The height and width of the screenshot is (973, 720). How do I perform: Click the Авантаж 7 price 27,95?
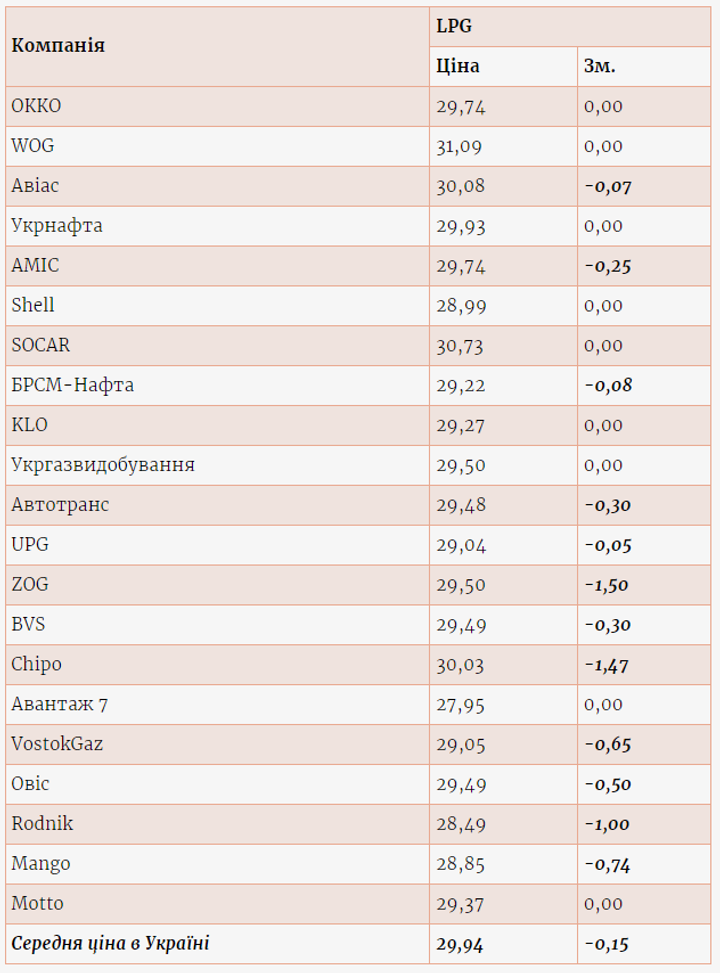pos(460,705)
